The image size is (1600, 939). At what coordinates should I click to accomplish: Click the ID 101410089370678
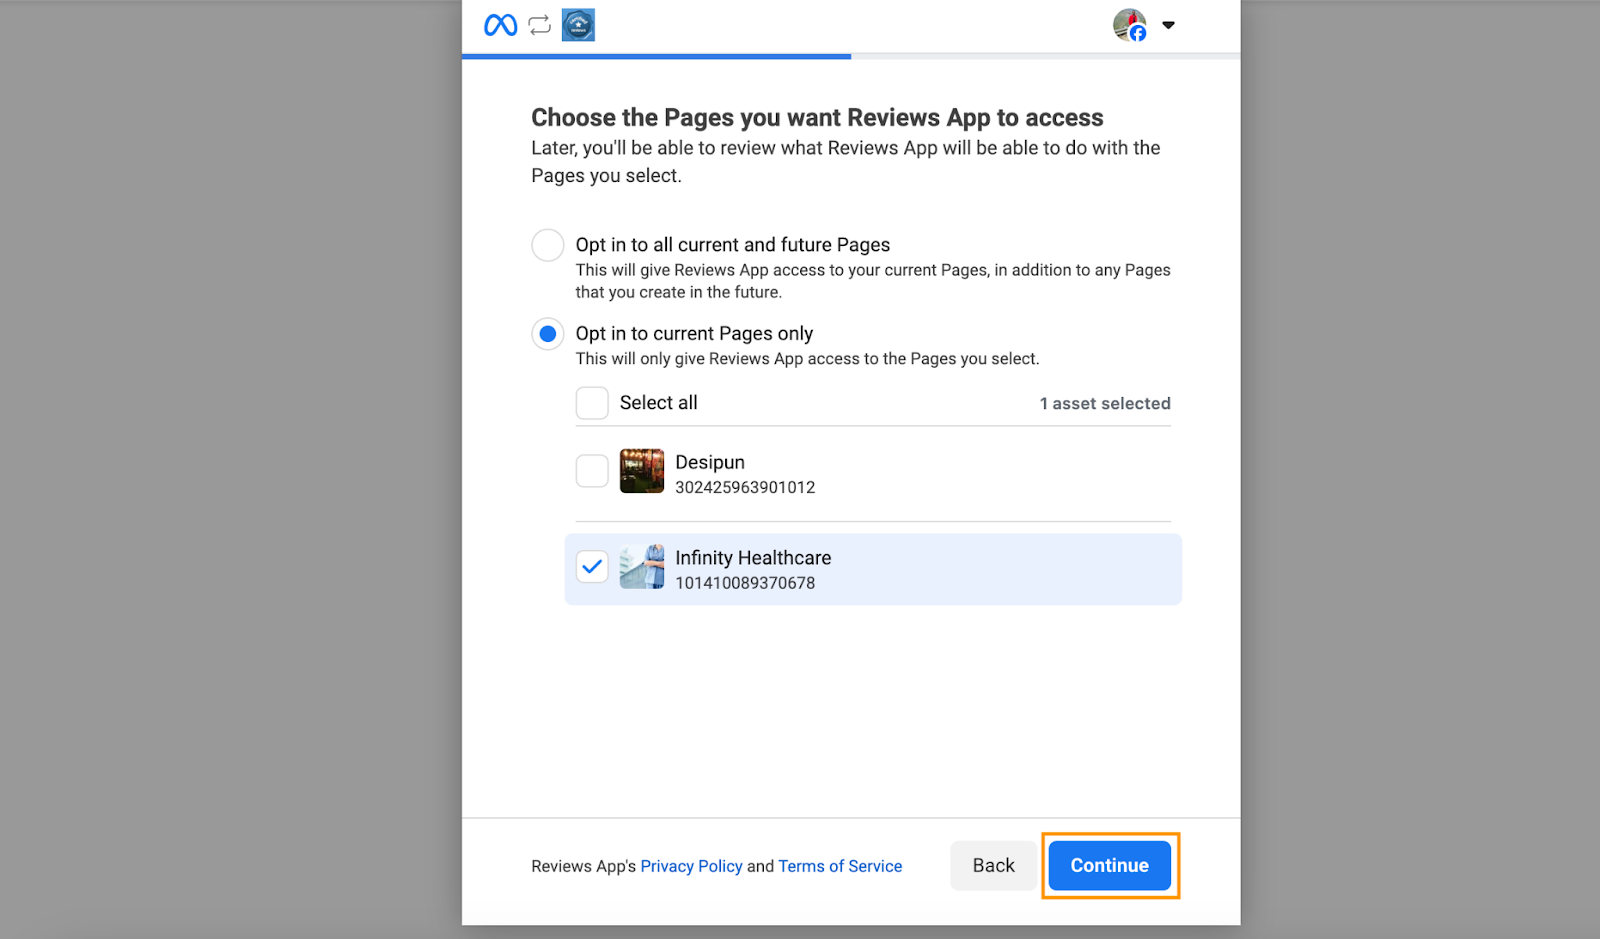click(745, 583)
